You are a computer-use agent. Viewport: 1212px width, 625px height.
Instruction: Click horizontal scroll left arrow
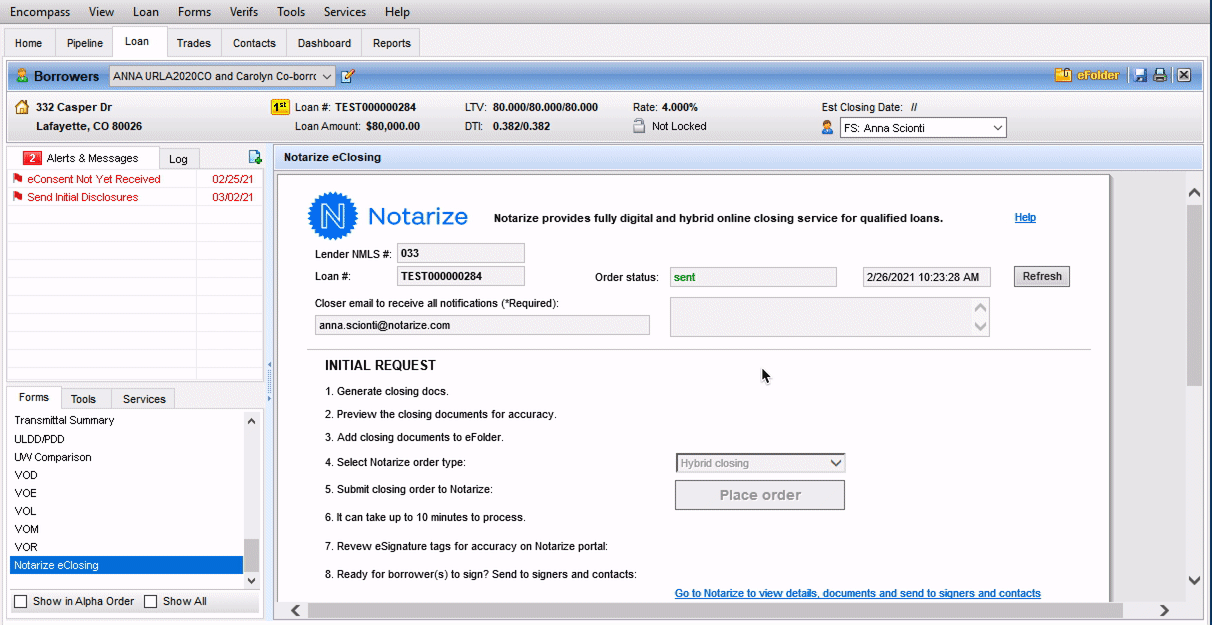coord(295,610)
